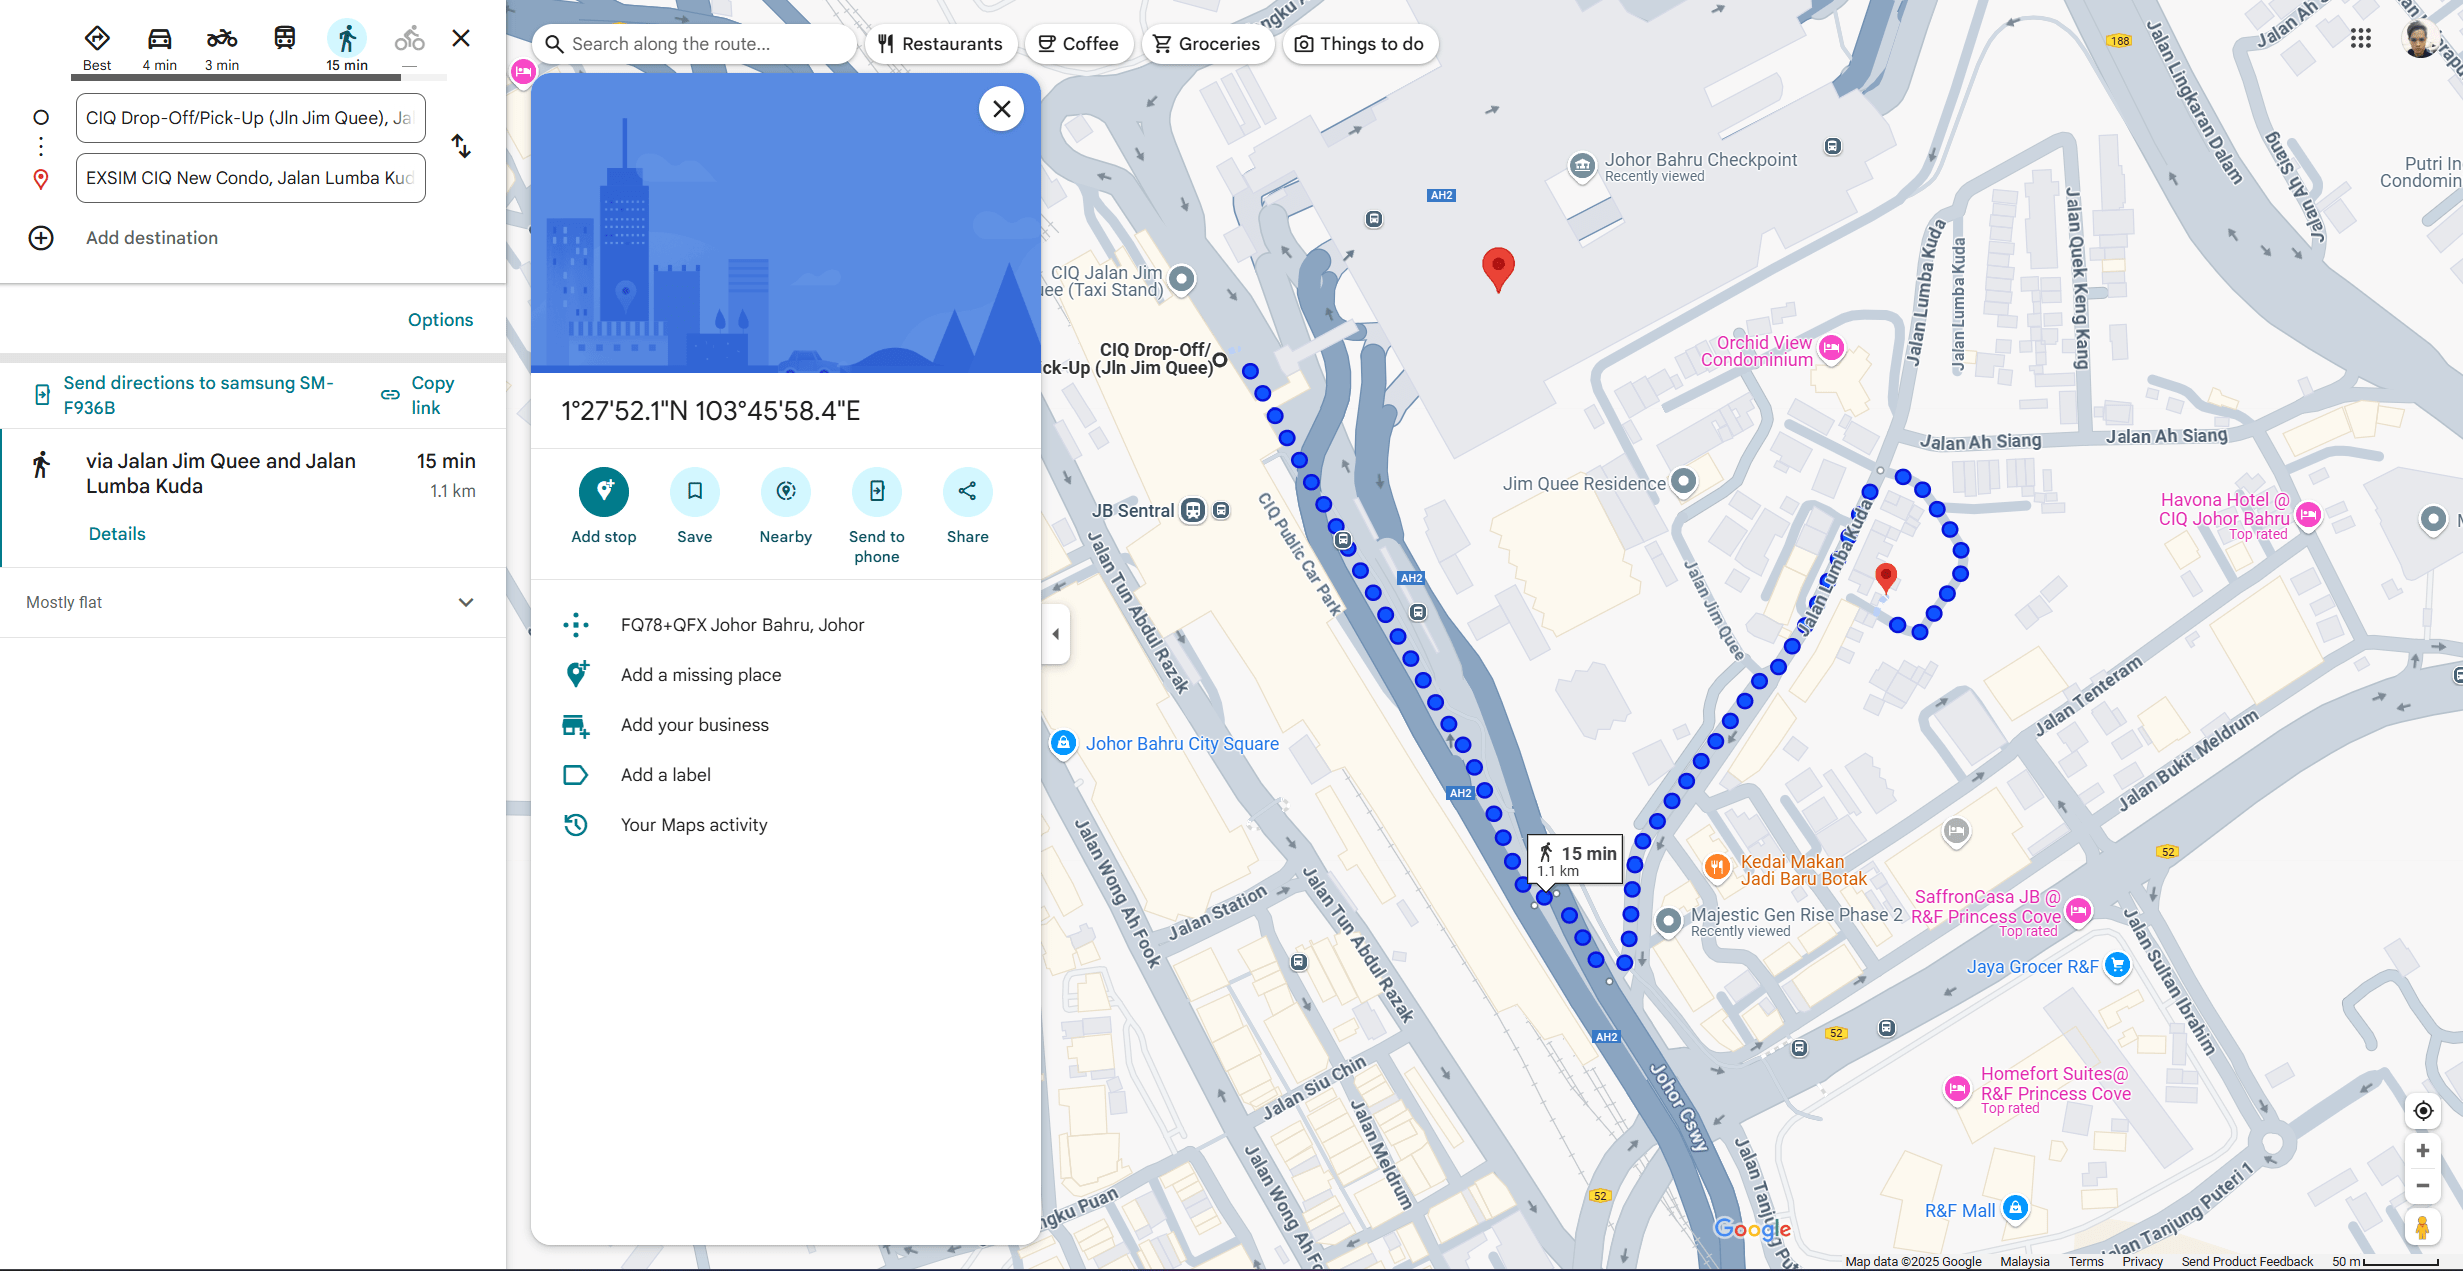Save this location
Viewport: 2463px width, 1271px height.
point(695,491)
